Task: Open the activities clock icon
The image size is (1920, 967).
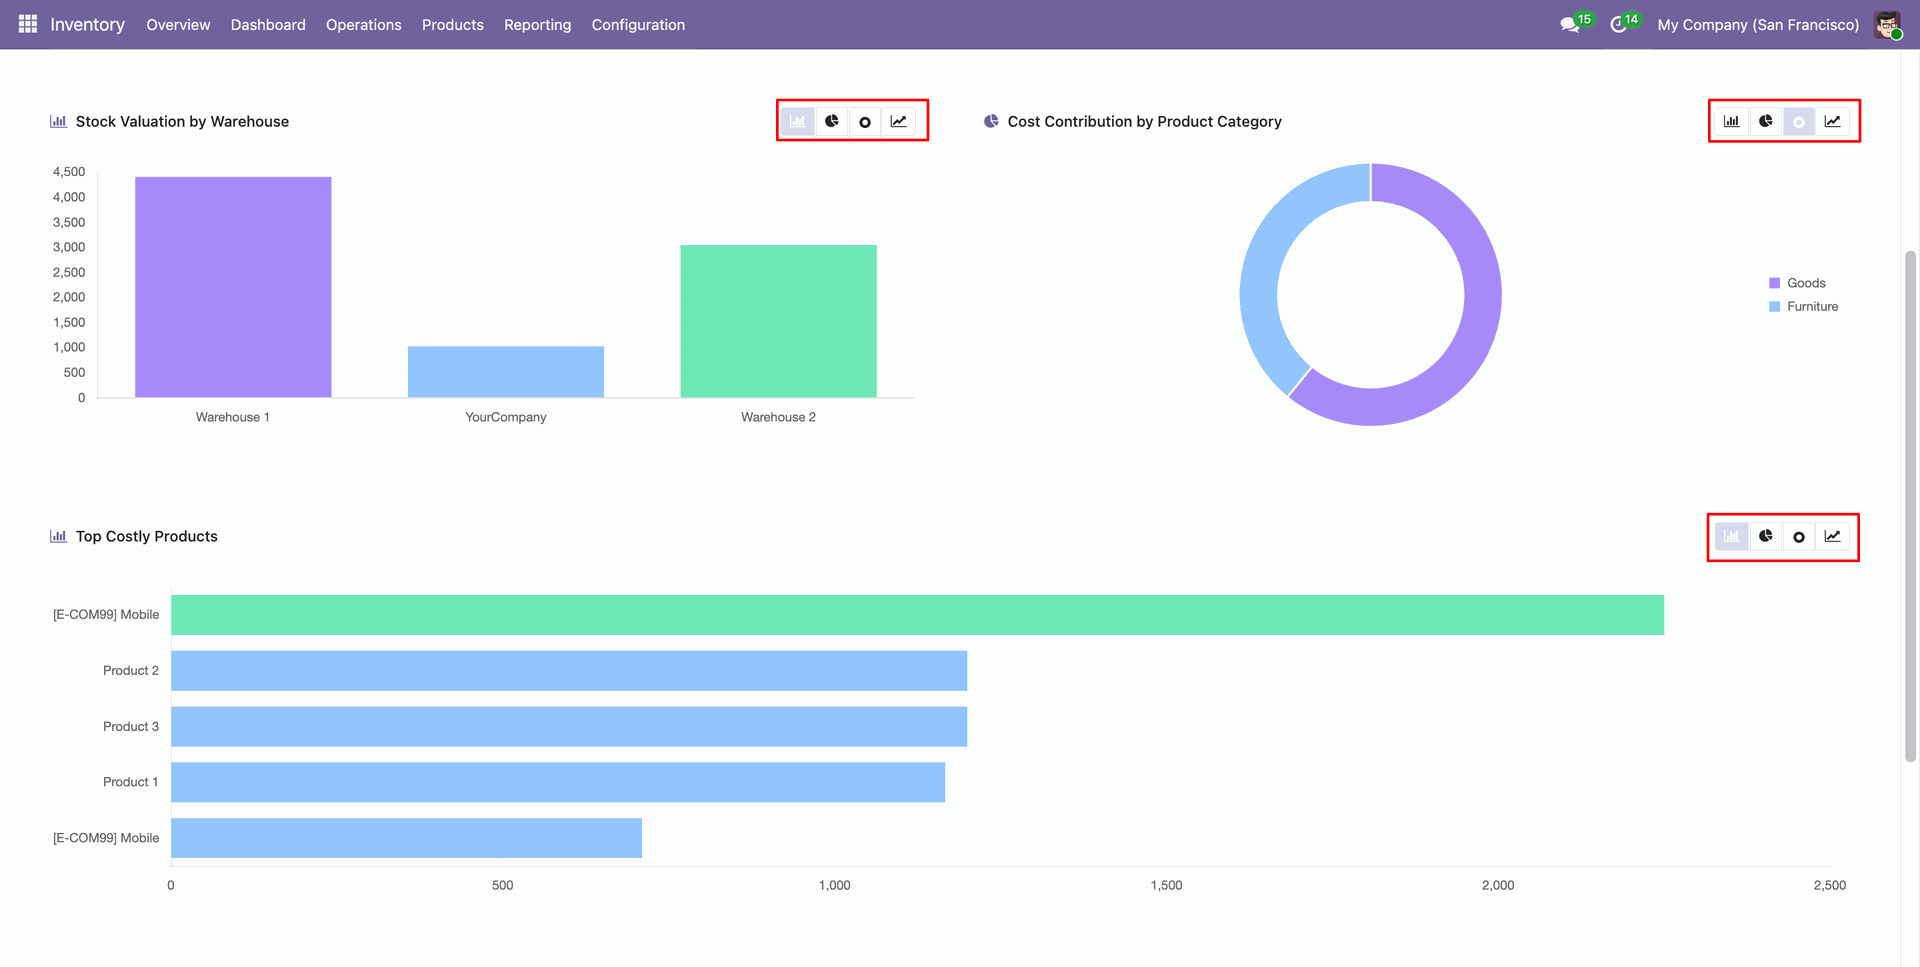Action: click(x=1618, y=25)
